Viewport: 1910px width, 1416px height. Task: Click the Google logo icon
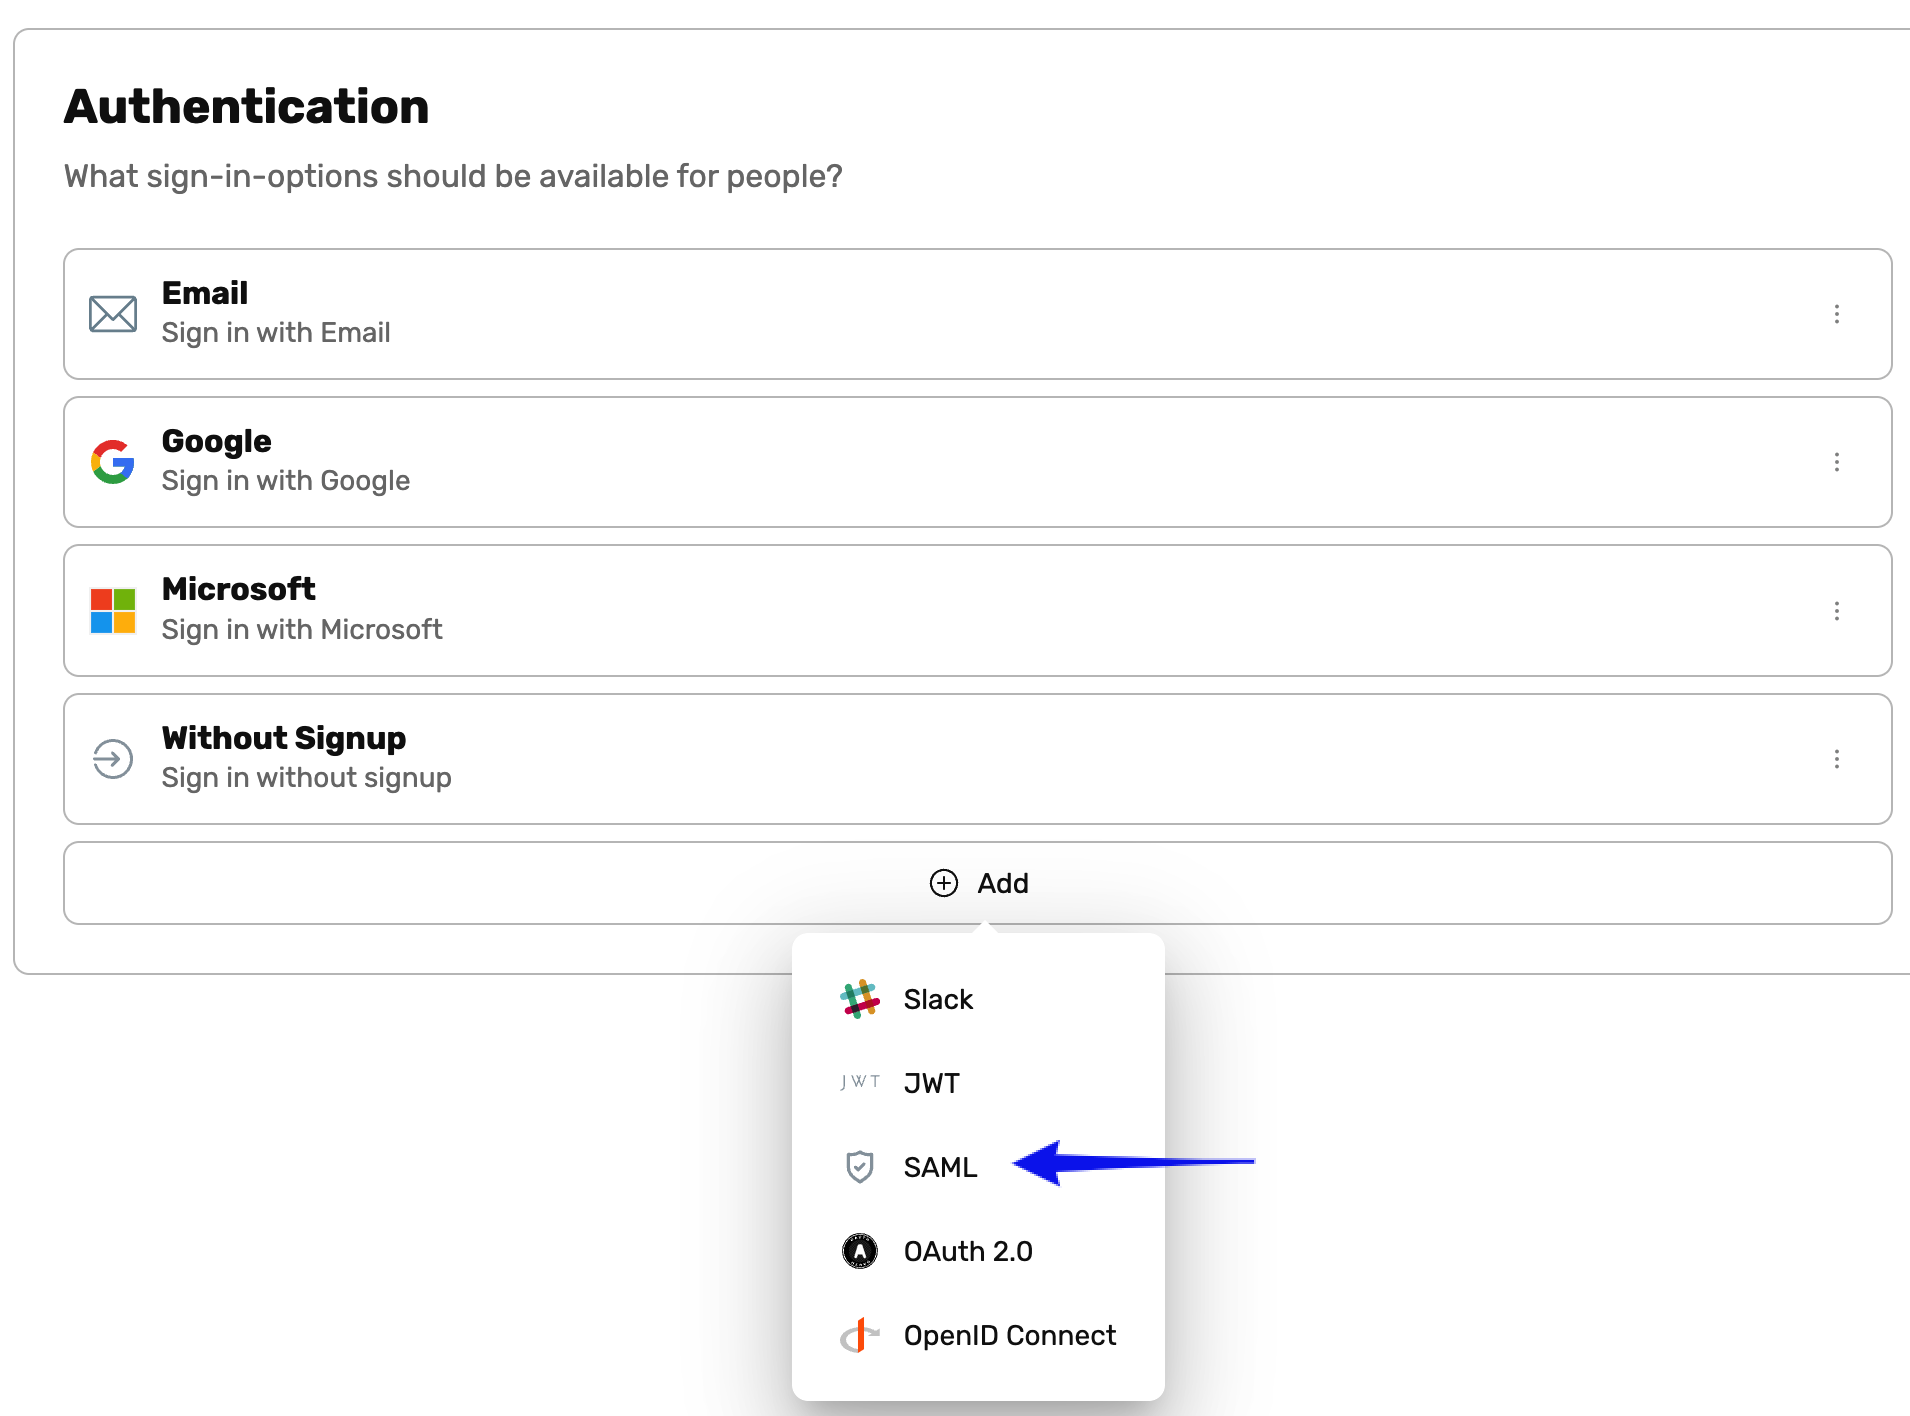click(x=113, y=462)
